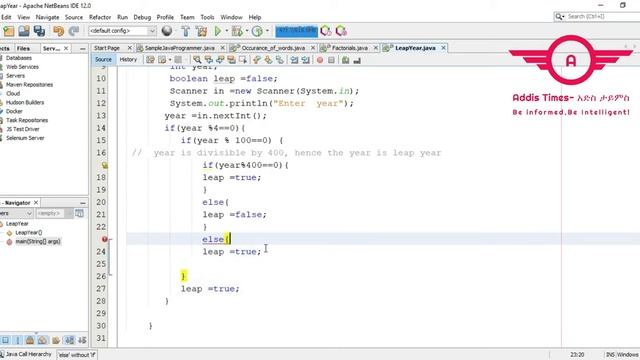Image resolution: width=640 pixels, height=360 pixels.
Task: Click the Find Previous Occurrence icon
Action: pyautogui.click(x=209, y=60)
